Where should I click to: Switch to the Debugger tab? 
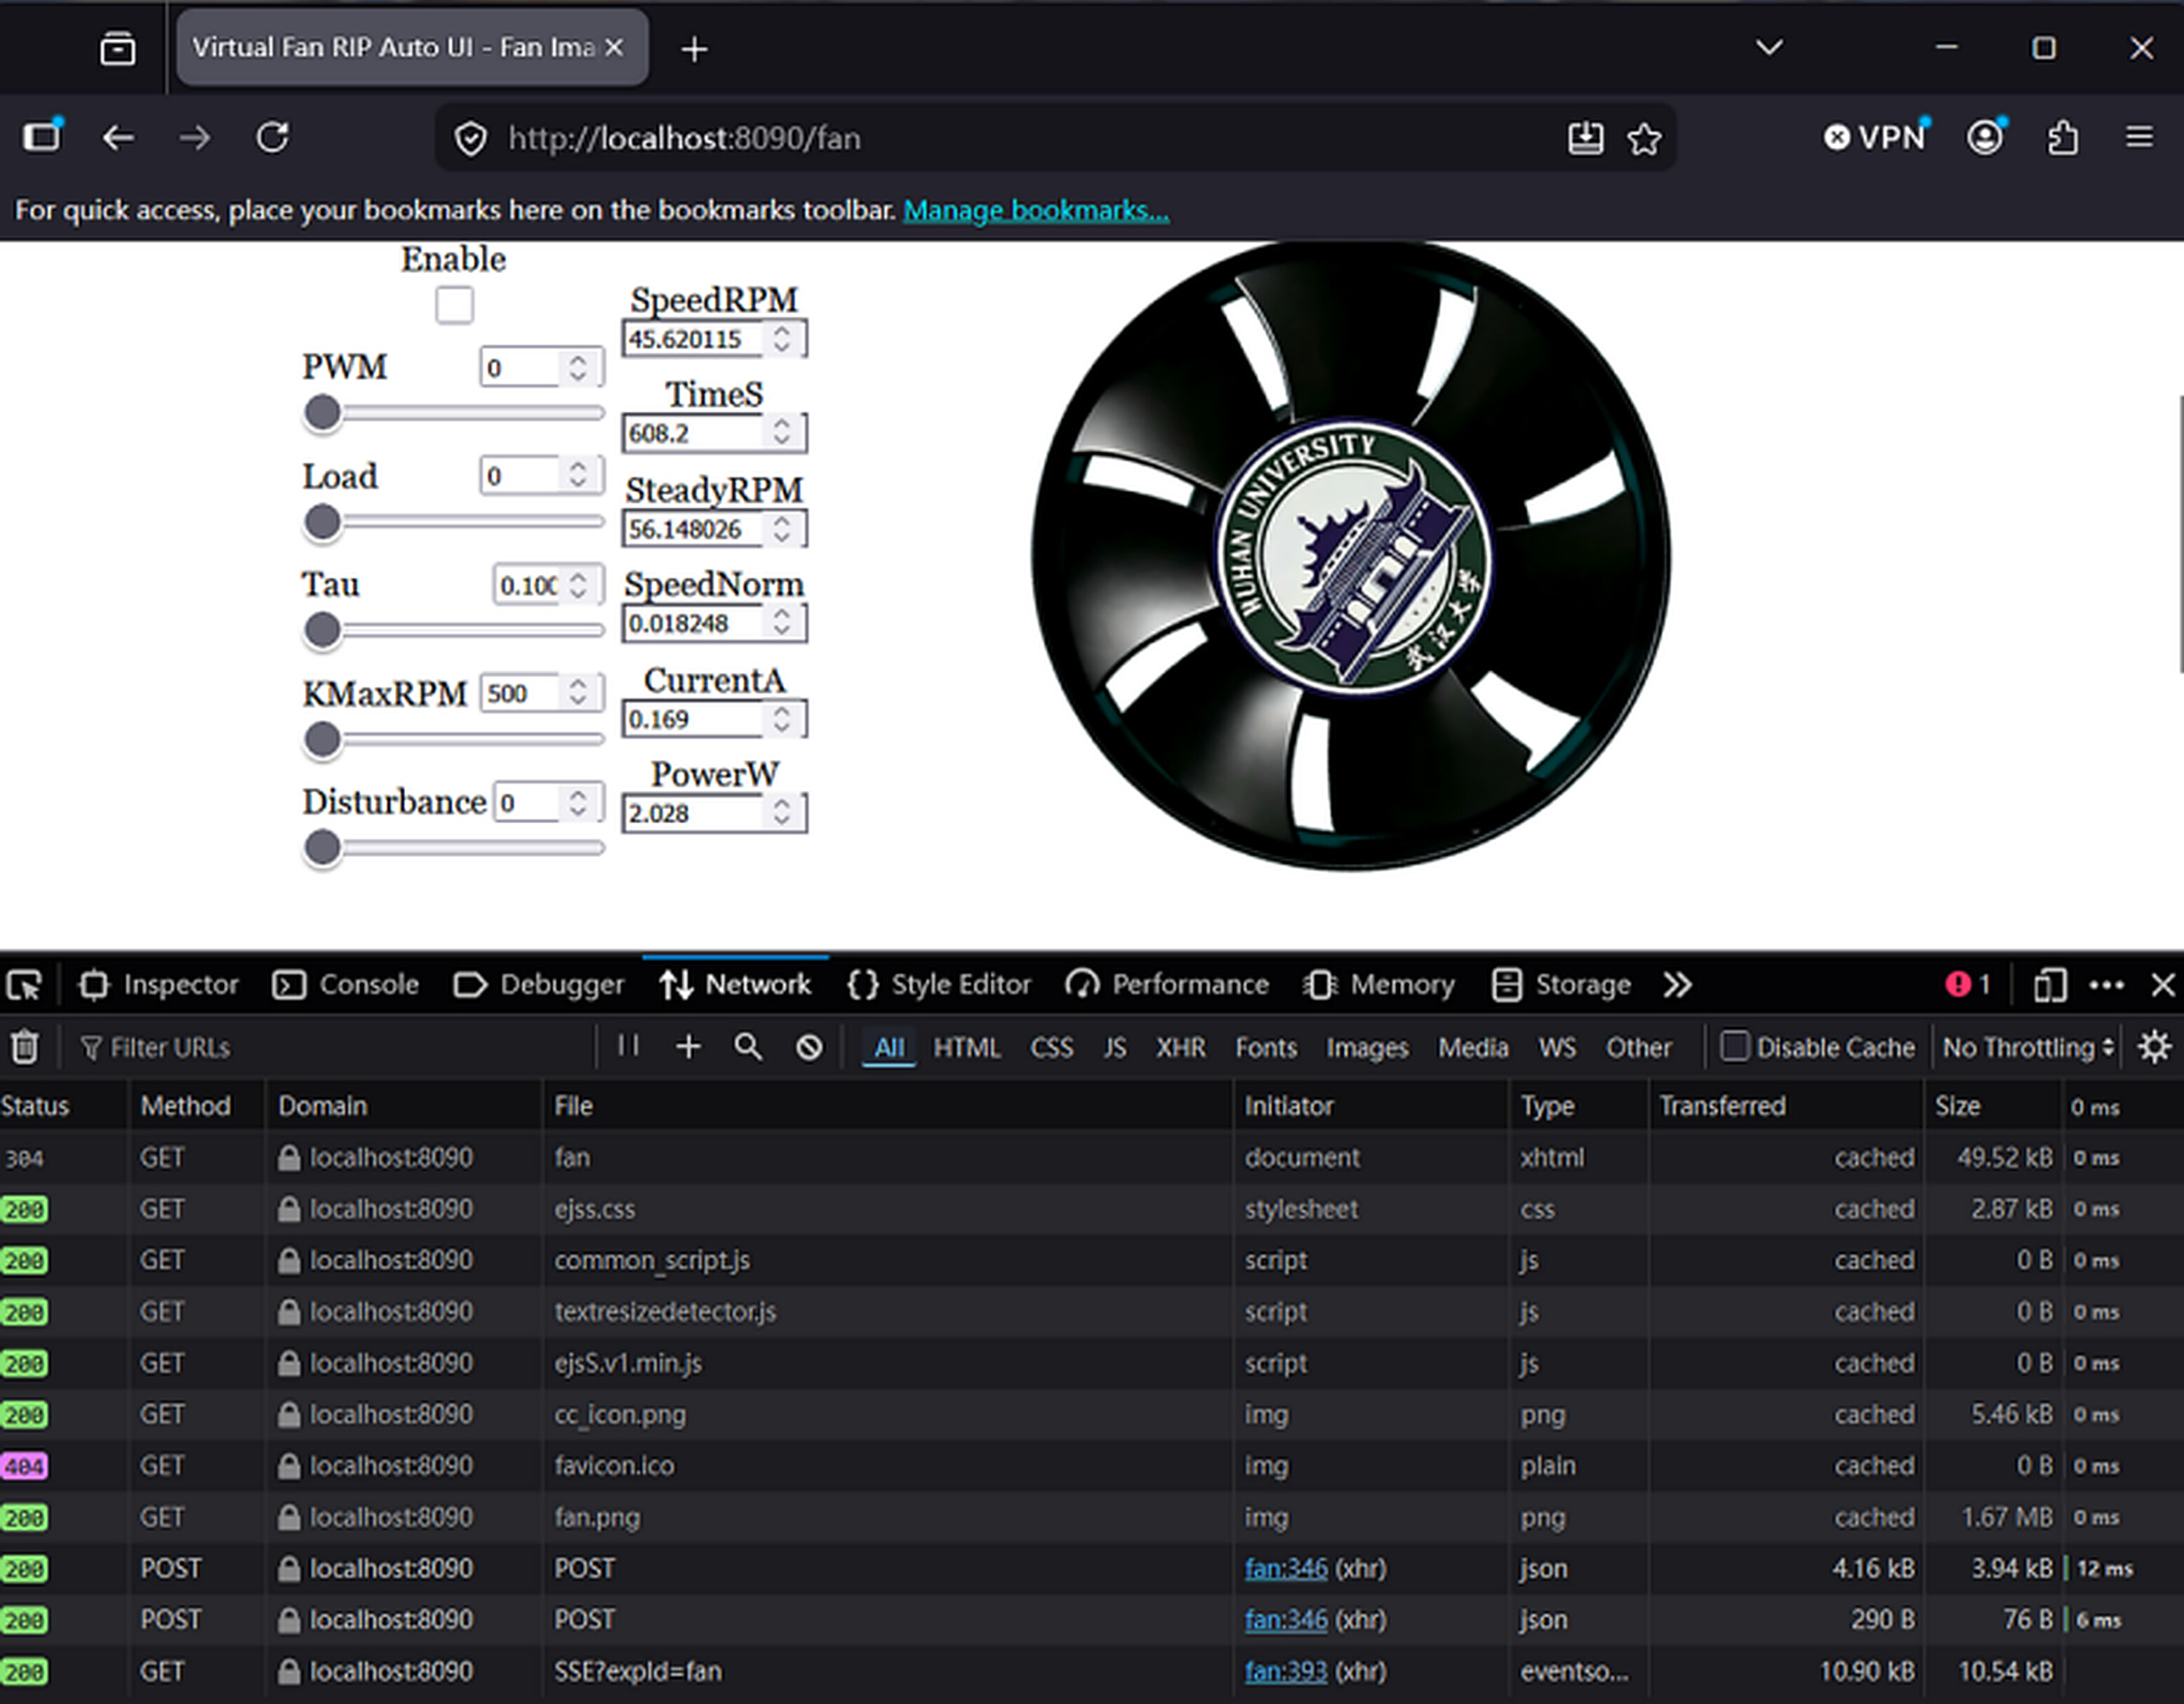(x=539, y=985)
